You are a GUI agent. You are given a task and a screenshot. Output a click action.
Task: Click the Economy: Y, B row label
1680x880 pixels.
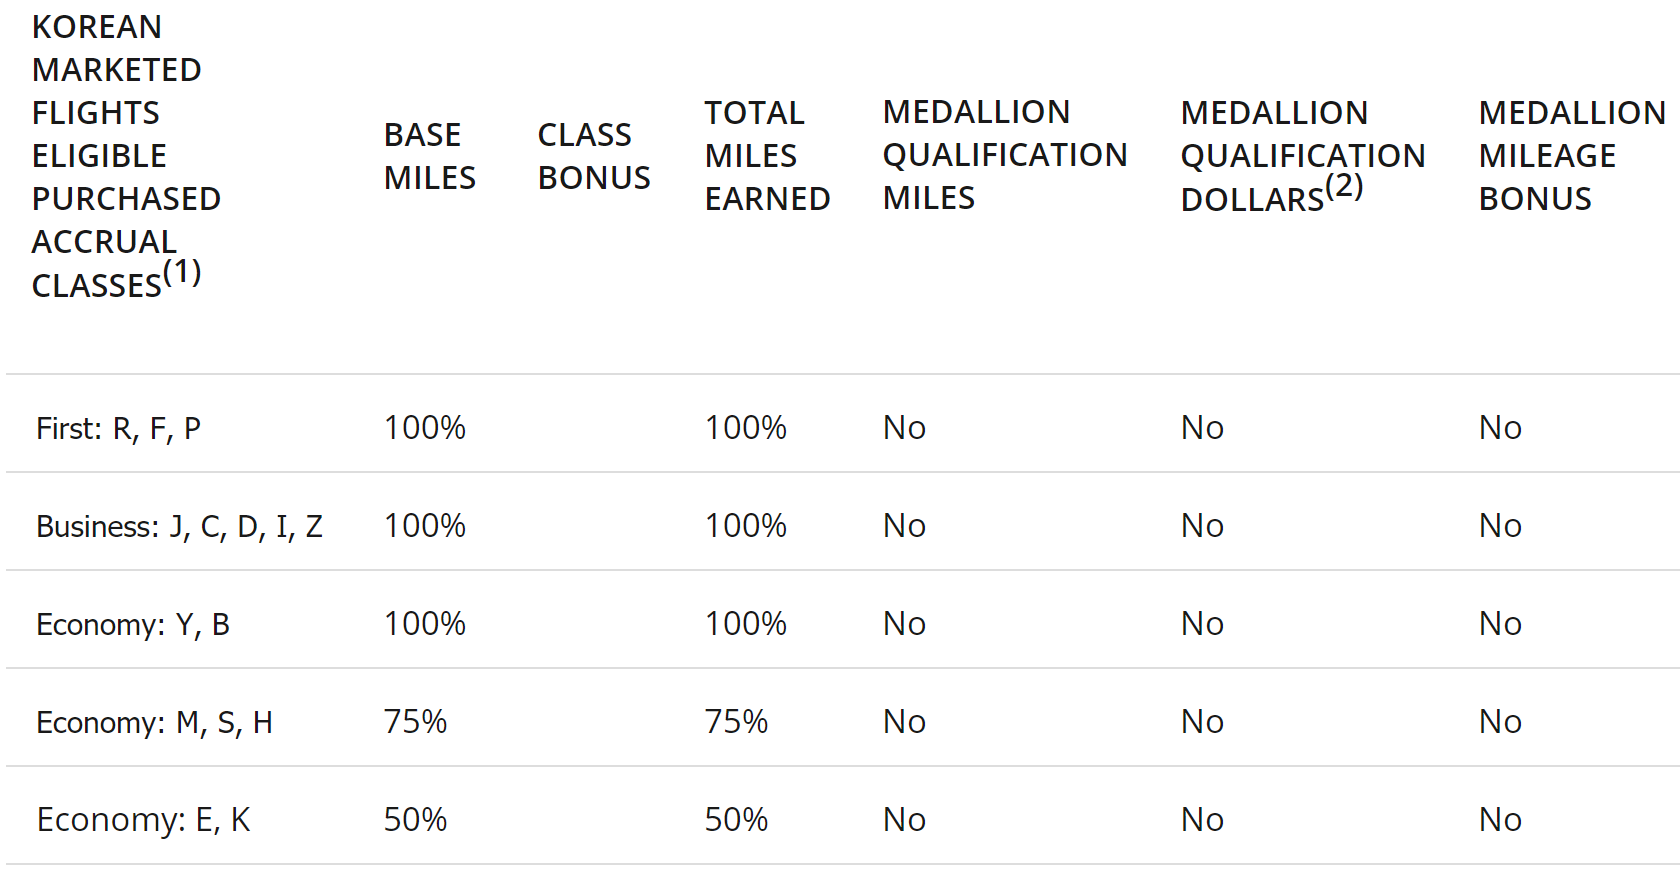[x=133, y=625]
